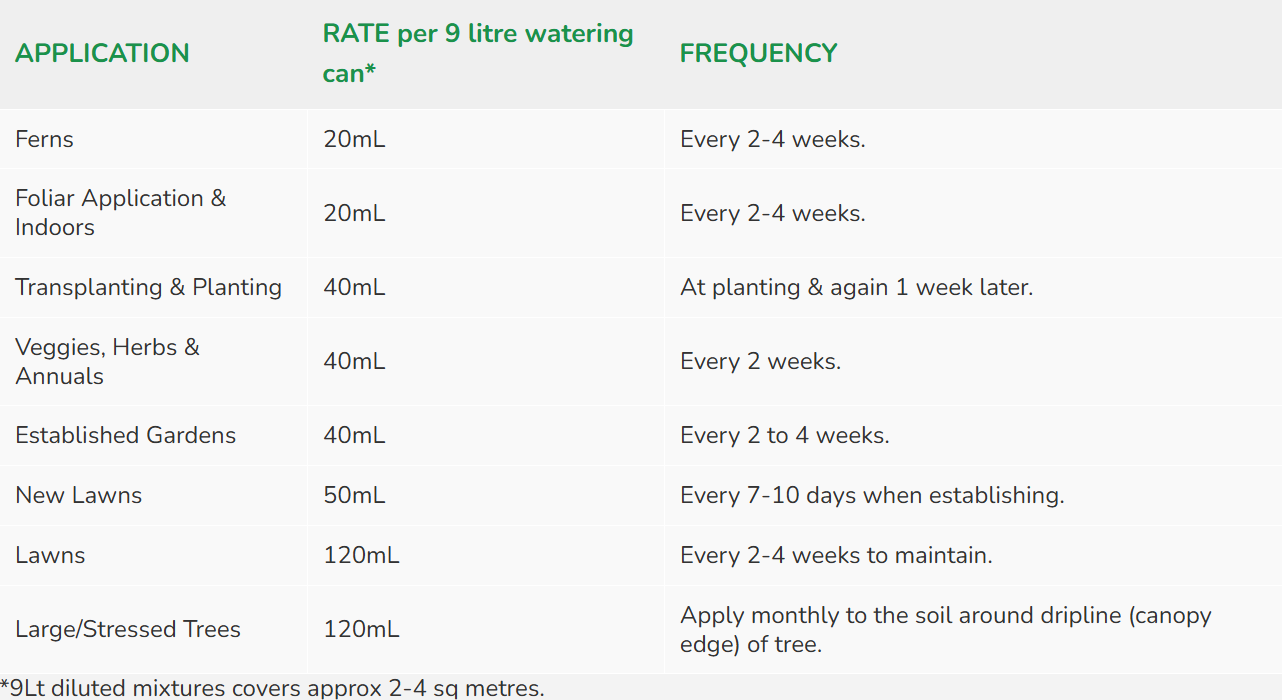Select the "Every 2 weeks." frequency cell

point(760,361)
